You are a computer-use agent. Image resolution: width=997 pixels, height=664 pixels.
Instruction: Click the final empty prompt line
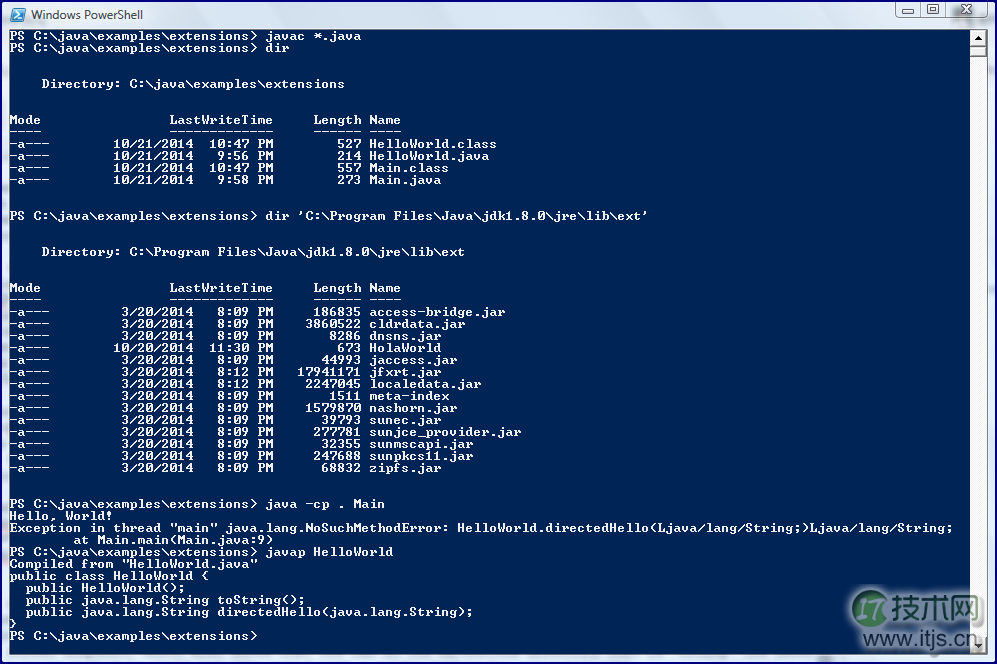[x=134, y=636]
